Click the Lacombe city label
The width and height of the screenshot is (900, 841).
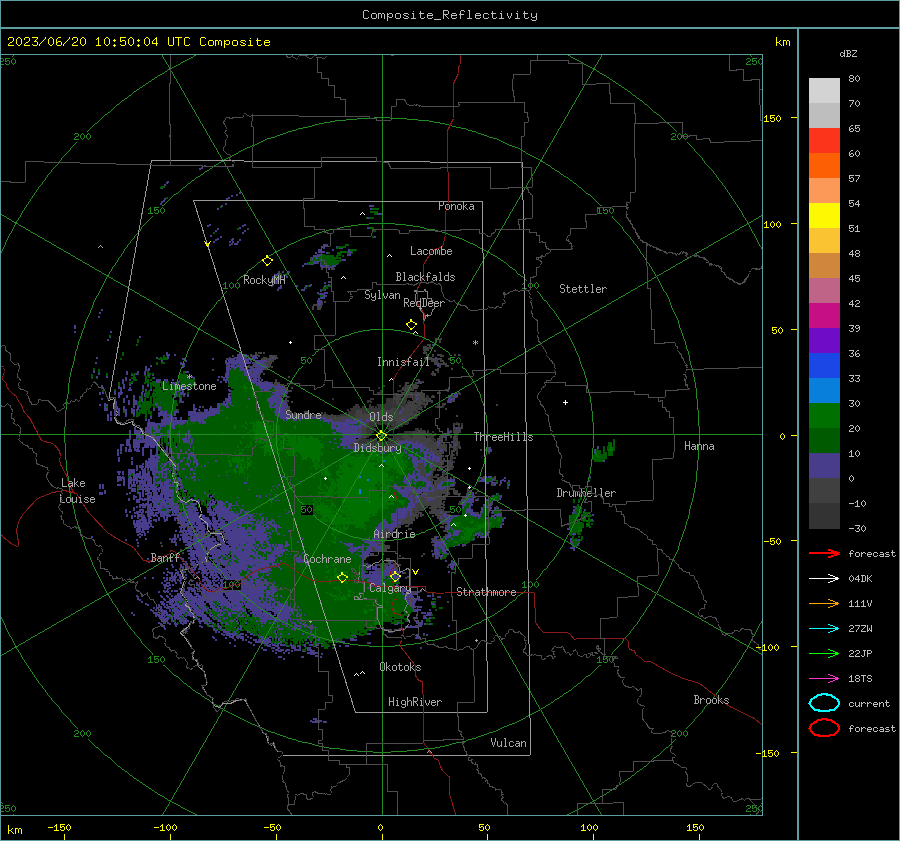click(x=431, y=251)
